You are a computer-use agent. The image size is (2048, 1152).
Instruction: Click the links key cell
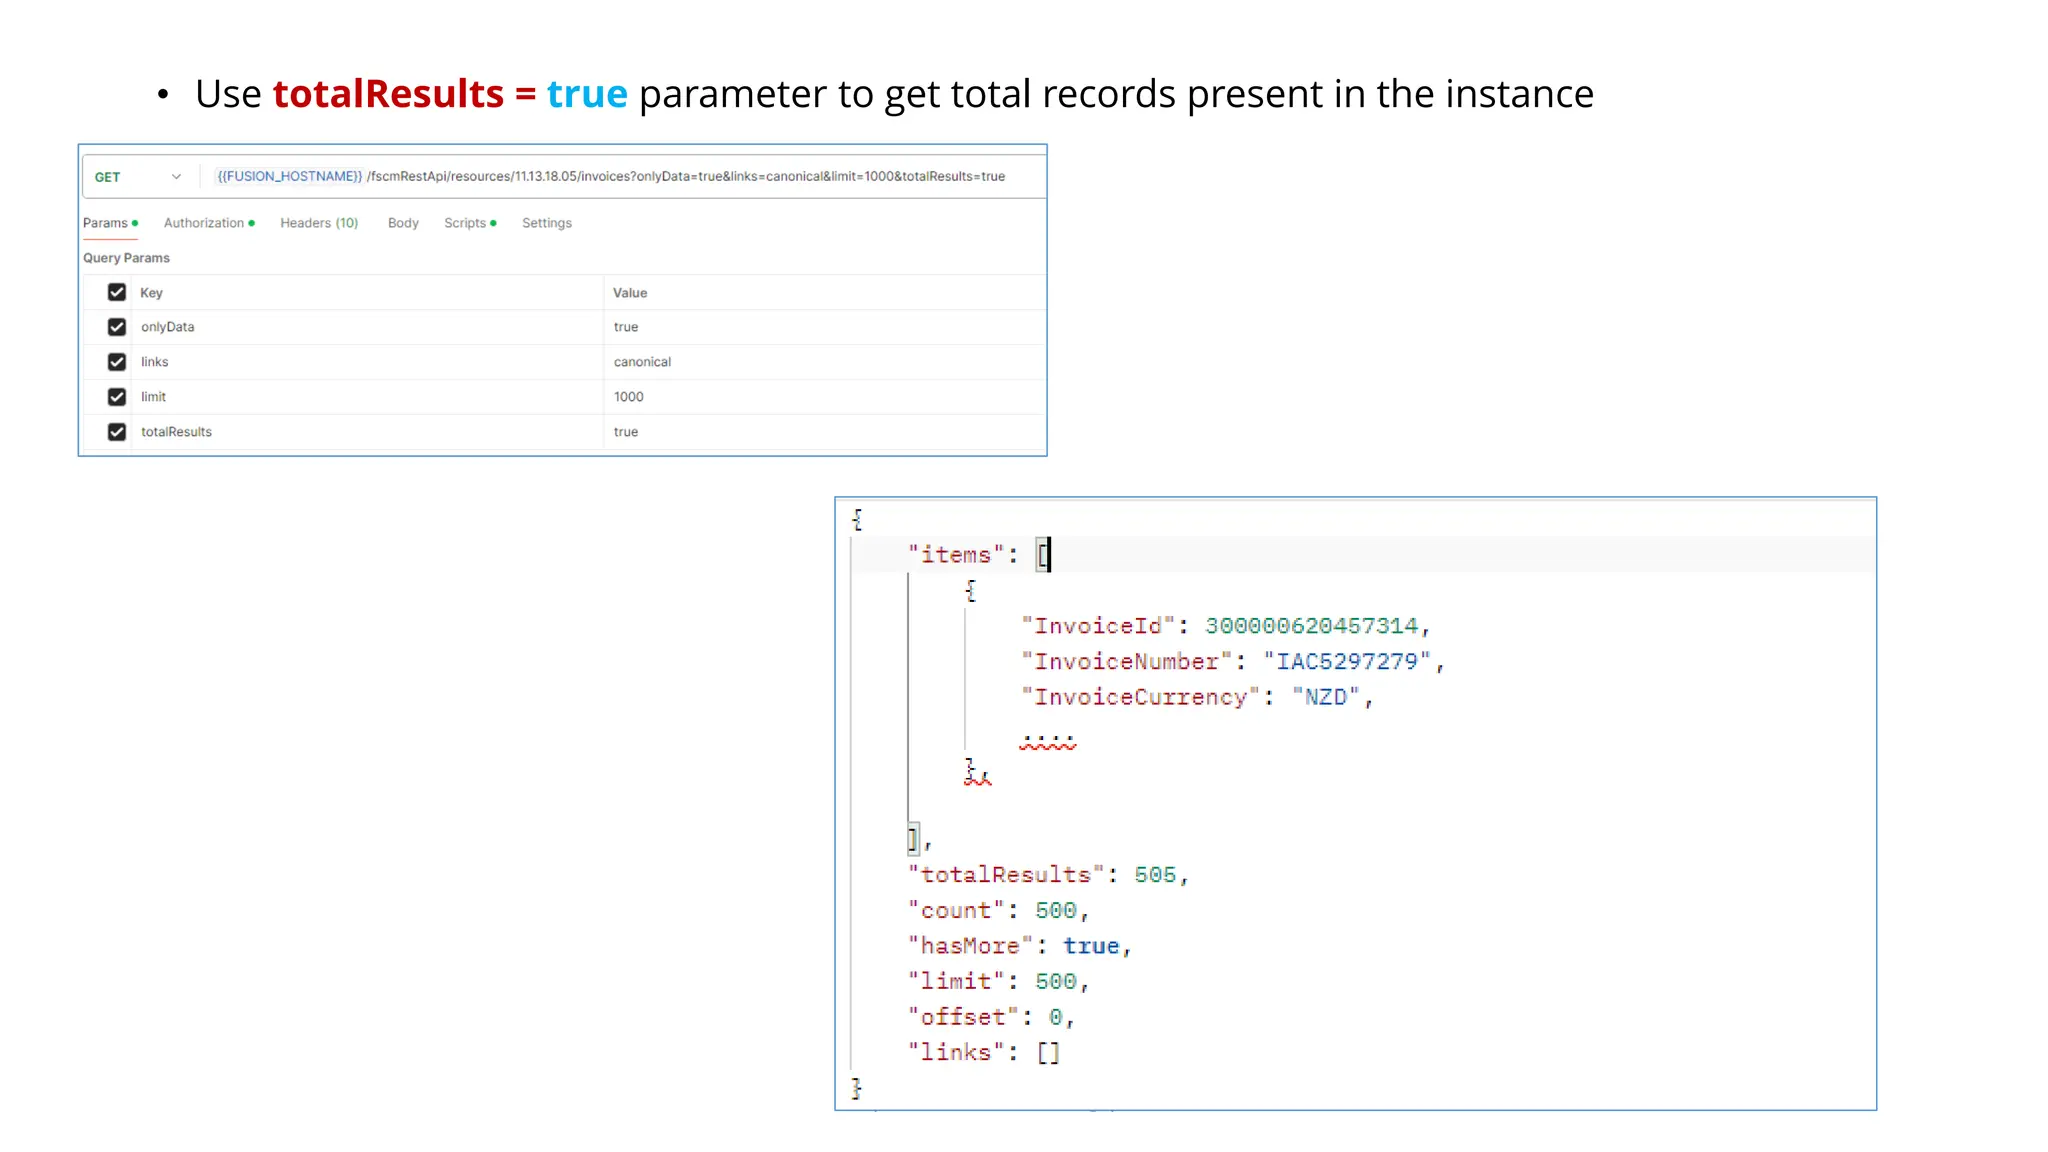[368, 362]
